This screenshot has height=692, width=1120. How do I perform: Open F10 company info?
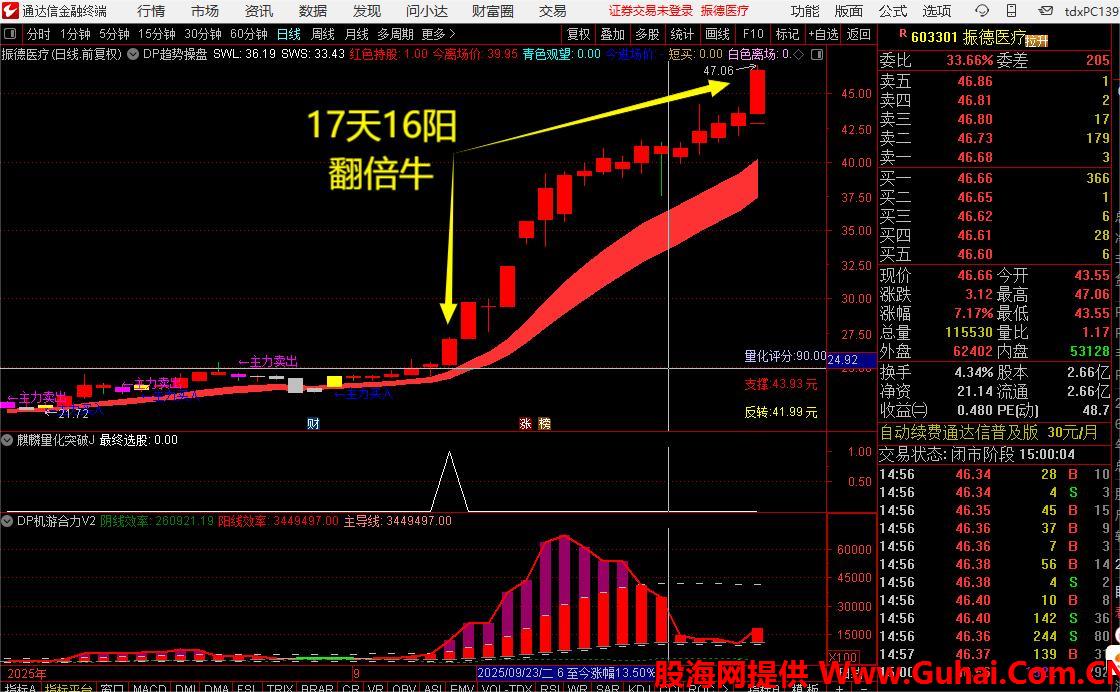753,34
